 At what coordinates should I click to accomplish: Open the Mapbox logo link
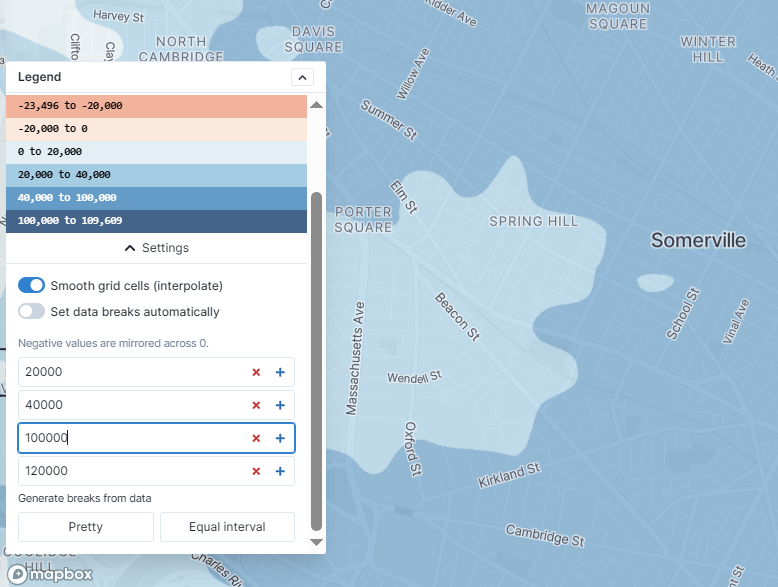click(x=50, y=575)
